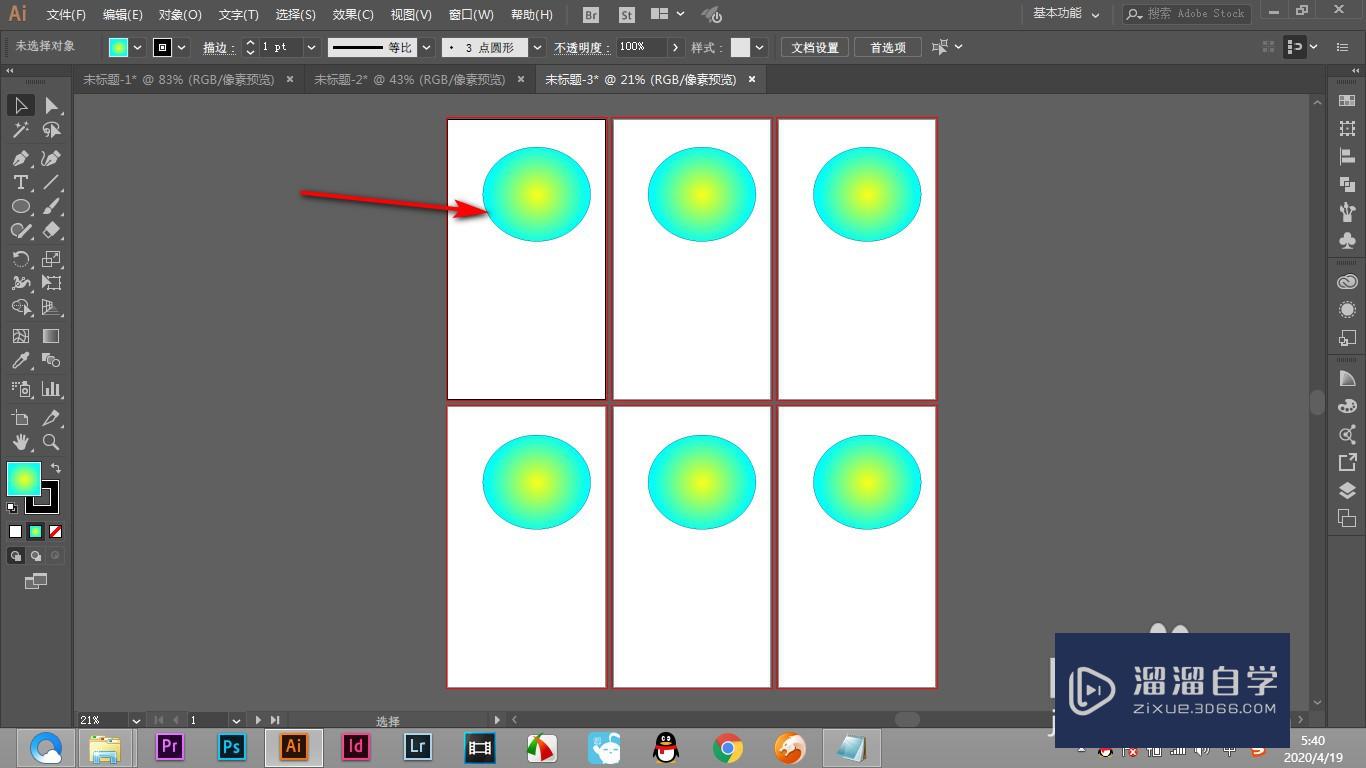
Task: Expand the fill color dropdown in control bar
Action: [x=138, y=47]
